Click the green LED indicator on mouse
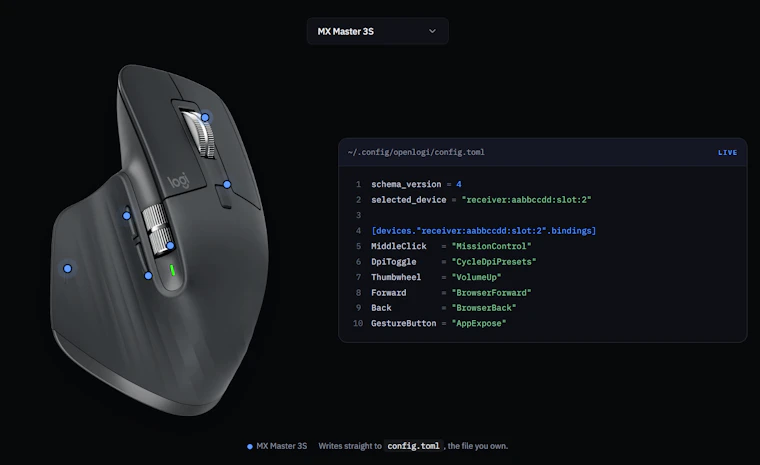The height and width of the screenshot is (465, 760). point(172,270)
